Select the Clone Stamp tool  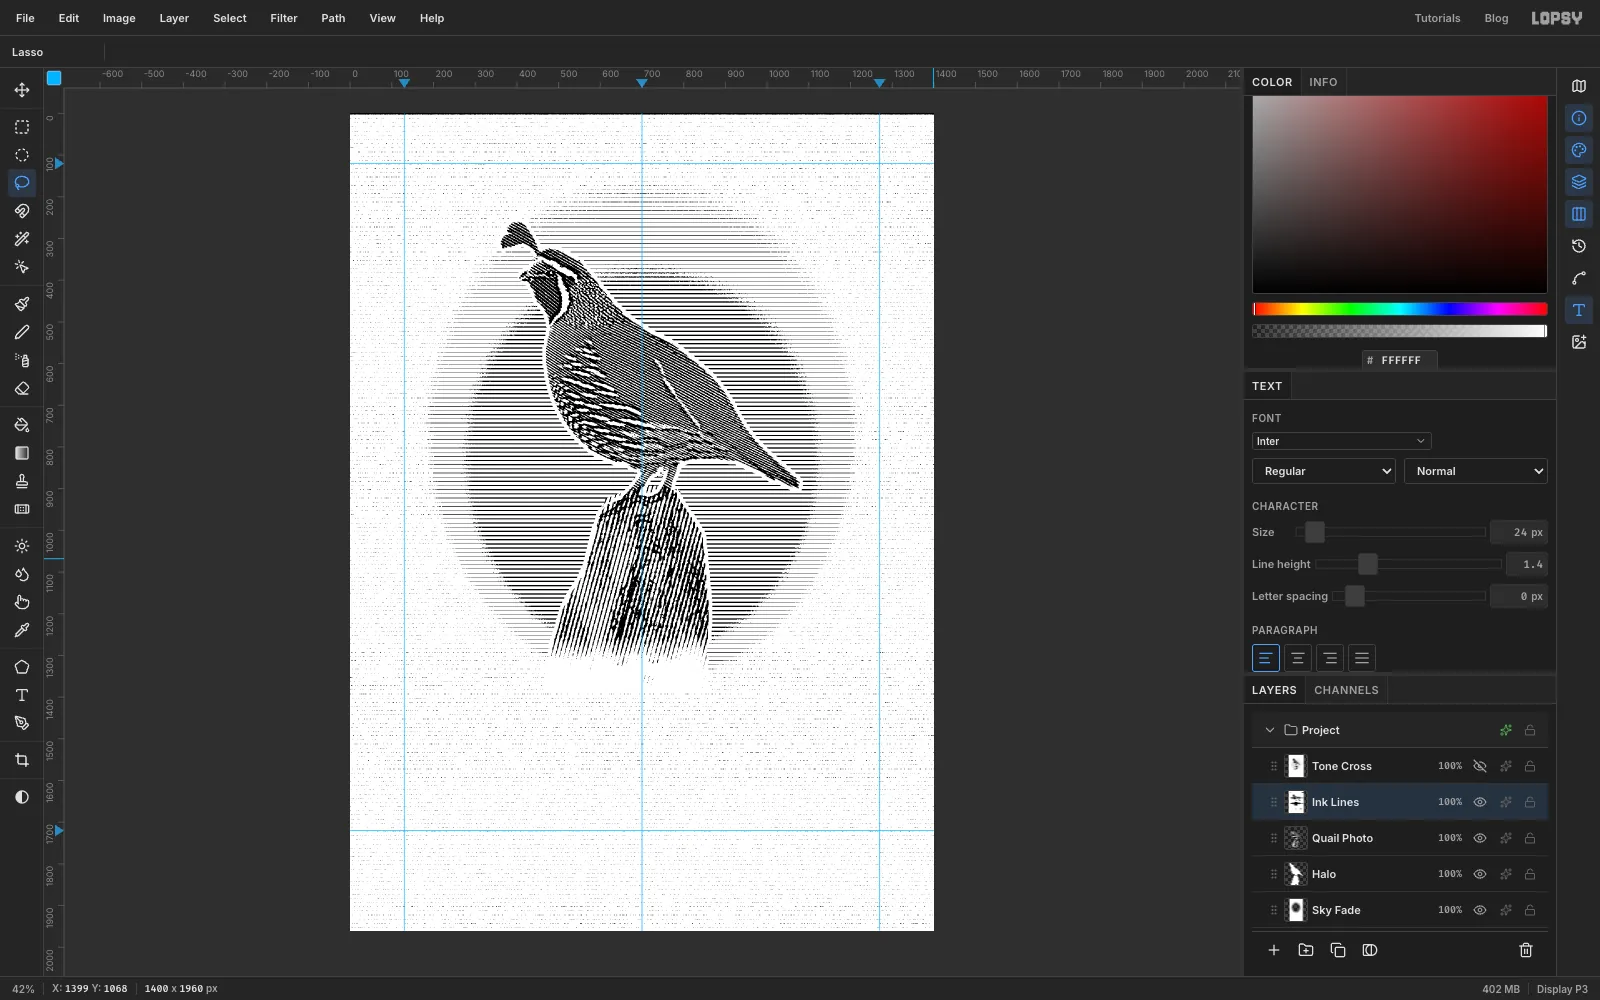click(22, 481)
